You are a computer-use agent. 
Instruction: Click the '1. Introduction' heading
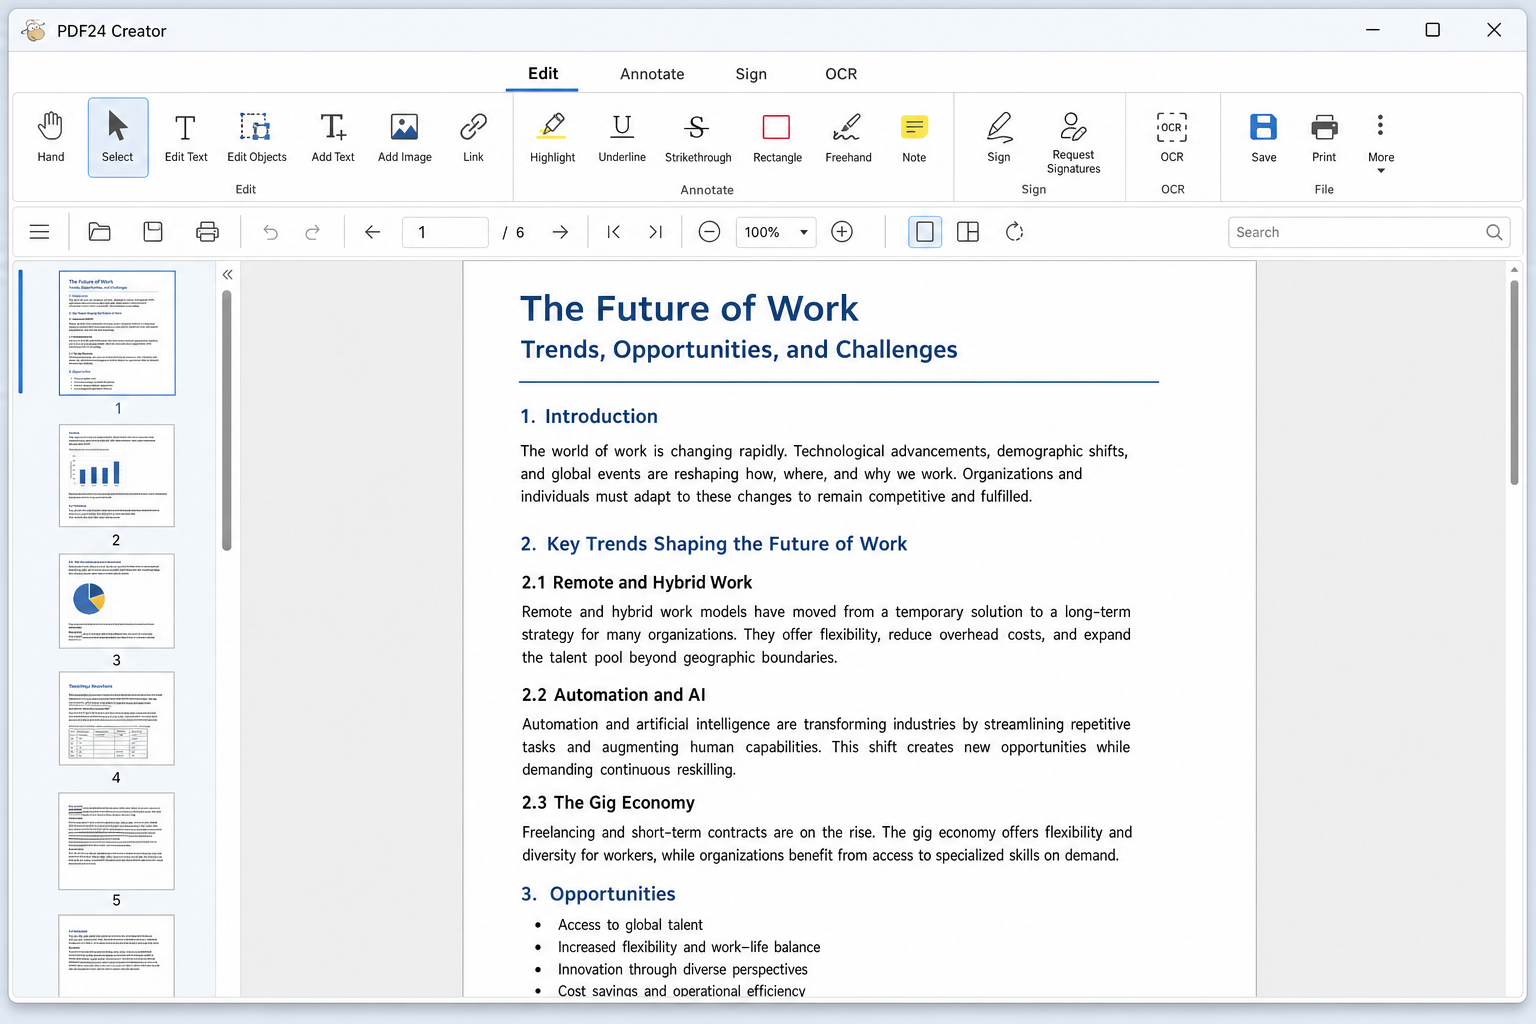[x=589, y=416]
